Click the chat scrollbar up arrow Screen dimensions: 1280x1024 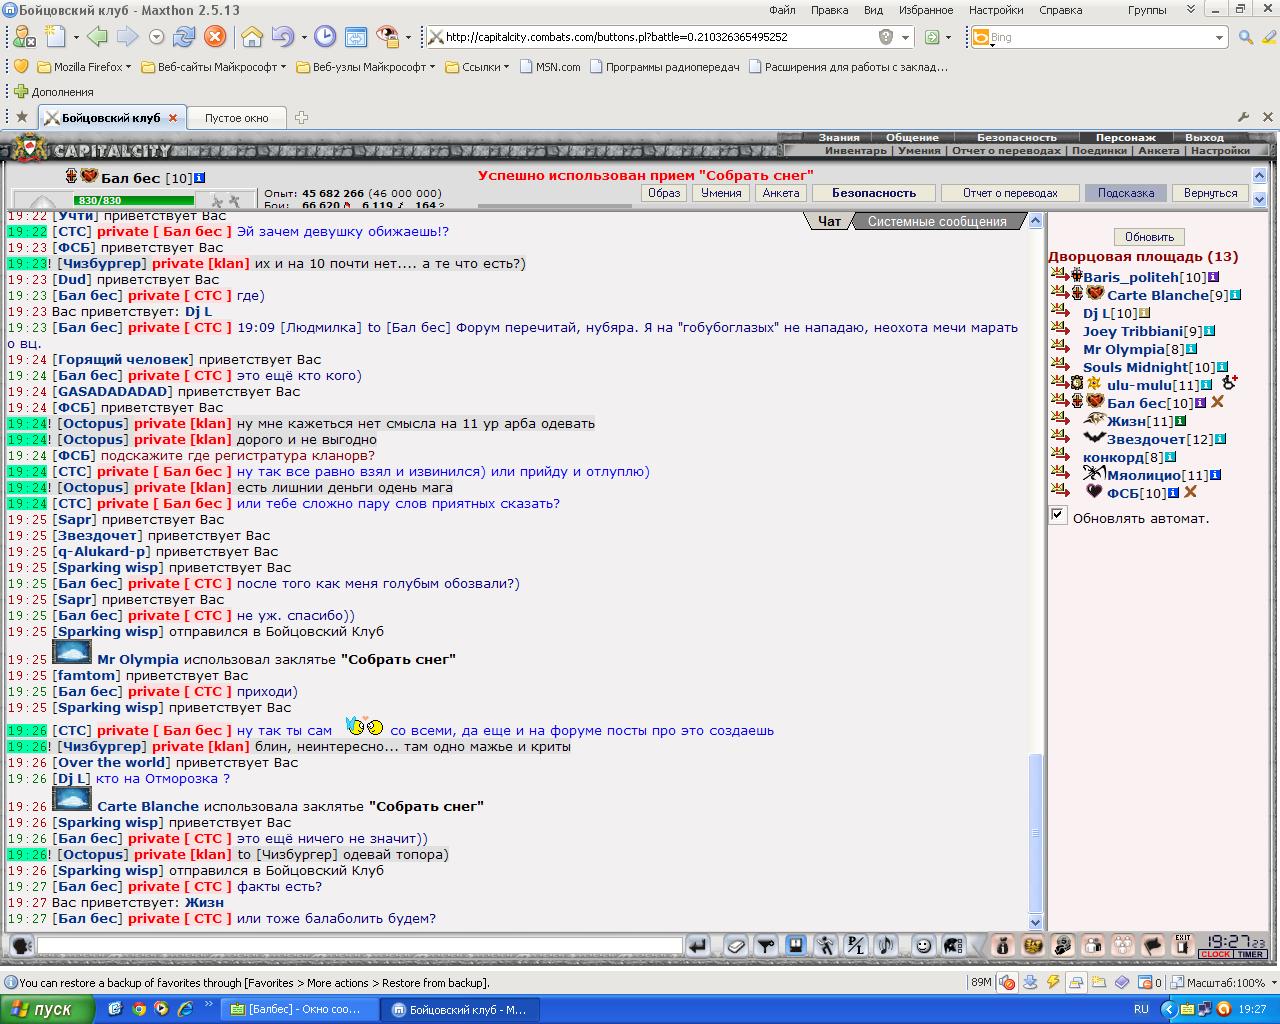pos(1035,221)
